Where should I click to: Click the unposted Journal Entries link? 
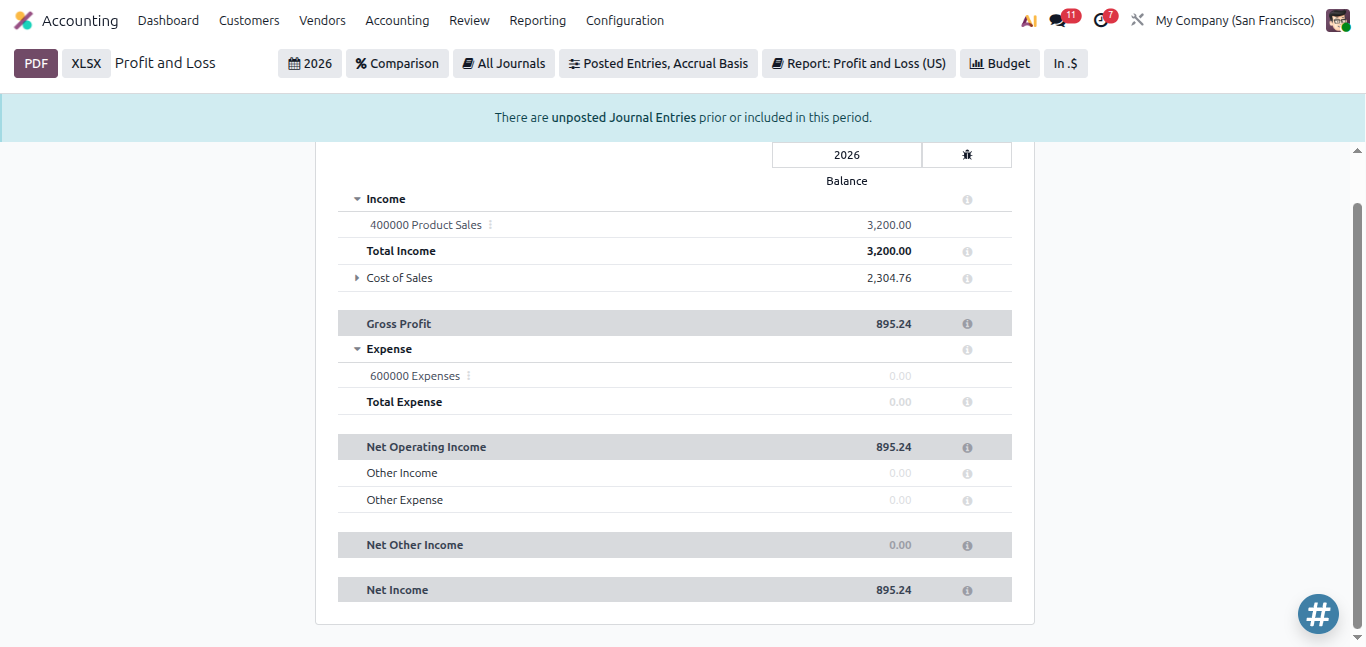pos(624,117)
